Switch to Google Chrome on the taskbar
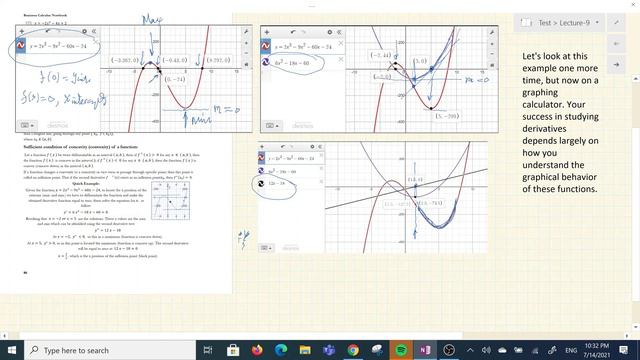 pos(353,350)
